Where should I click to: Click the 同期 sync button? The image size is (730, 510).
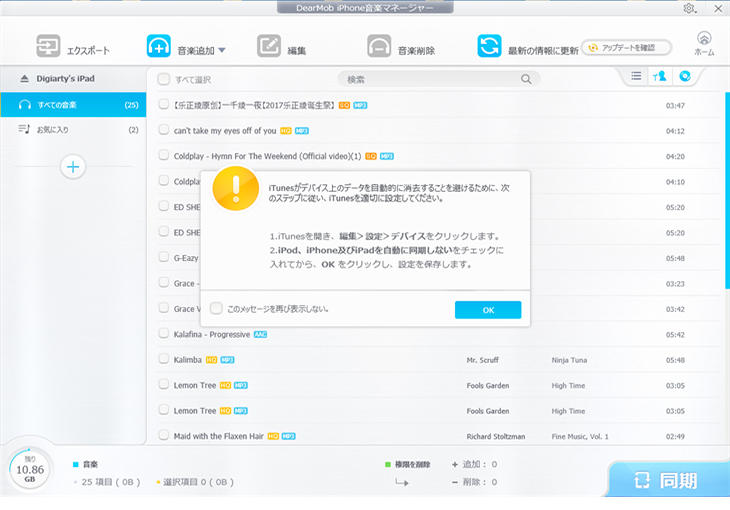[667, 480]
